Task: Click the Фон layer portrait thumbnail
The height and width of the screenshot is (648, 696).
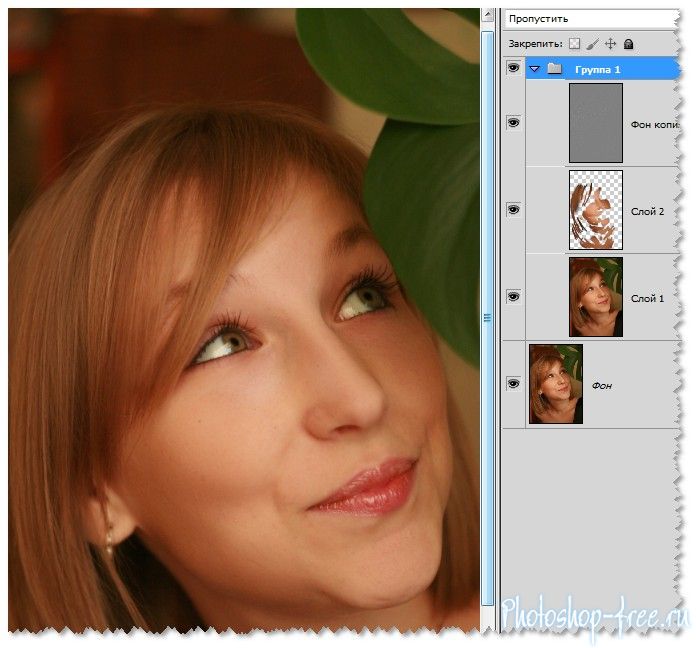Action: click(556, 383)
